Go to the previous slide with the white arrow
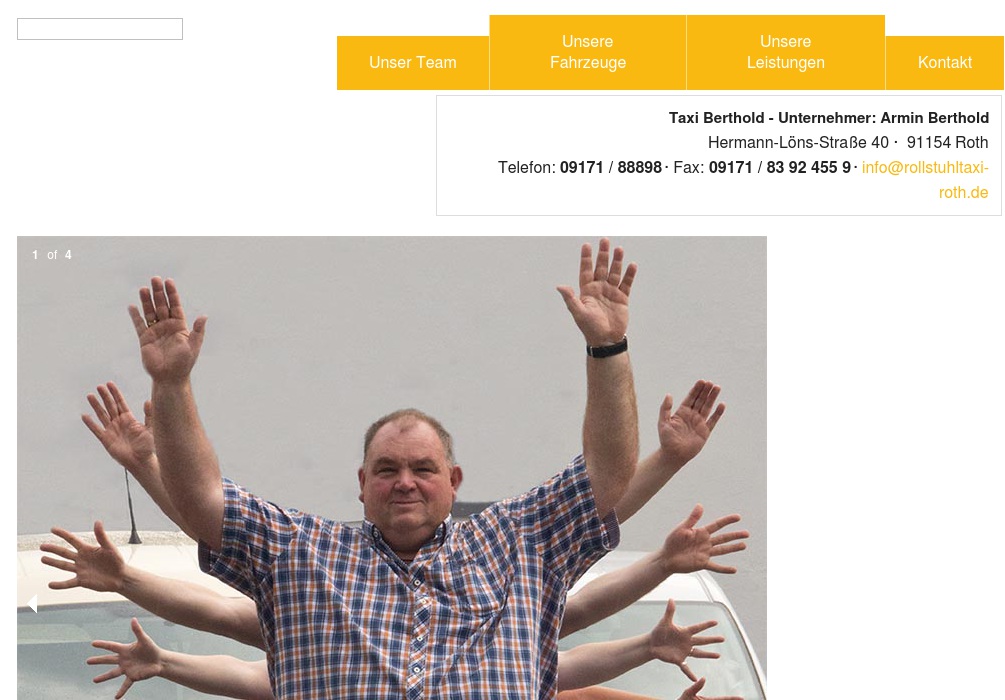Image resolution: width=1005 pixels, height=700 pixels. coord(33,603)
